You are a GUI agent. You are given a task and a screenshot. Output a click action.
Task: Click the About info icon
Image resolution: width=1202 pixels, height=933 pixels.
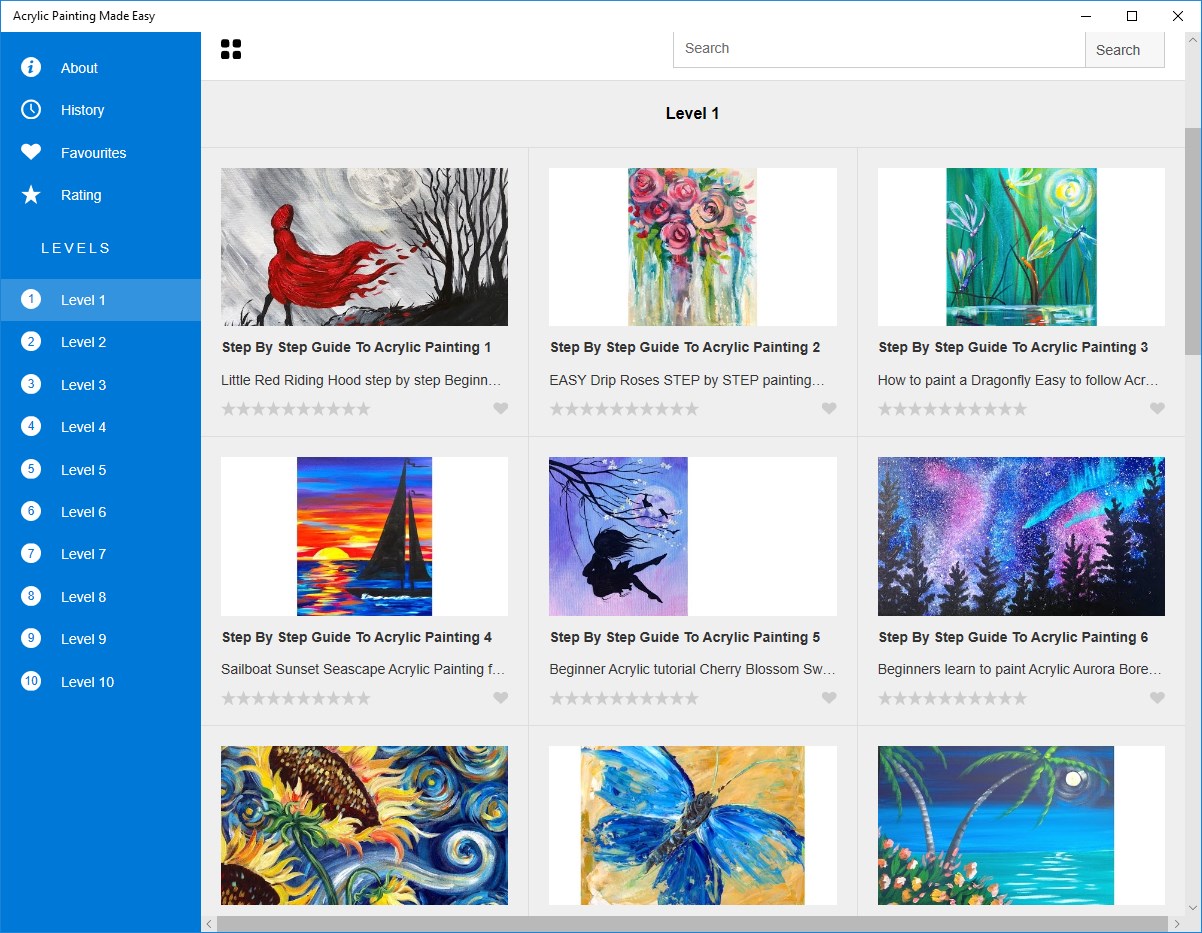[31, 67]
